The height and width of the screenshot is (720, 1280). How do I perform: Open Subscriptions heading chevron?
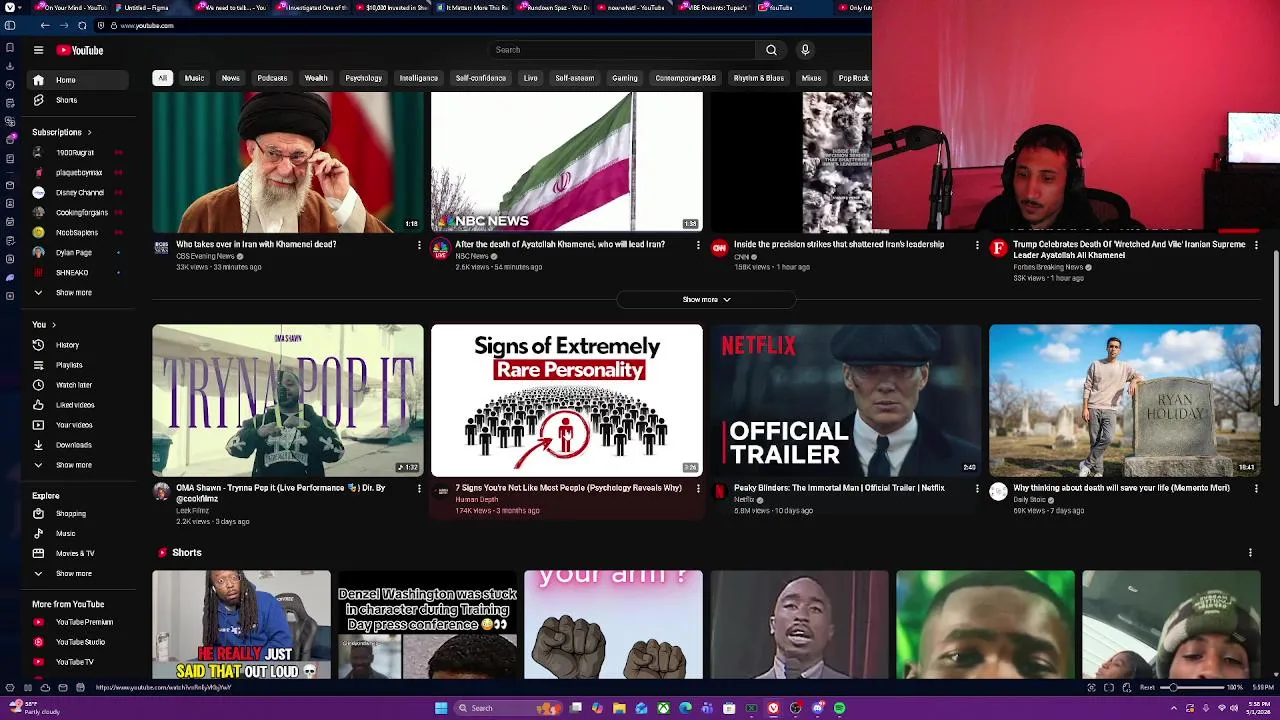(89, 132)
